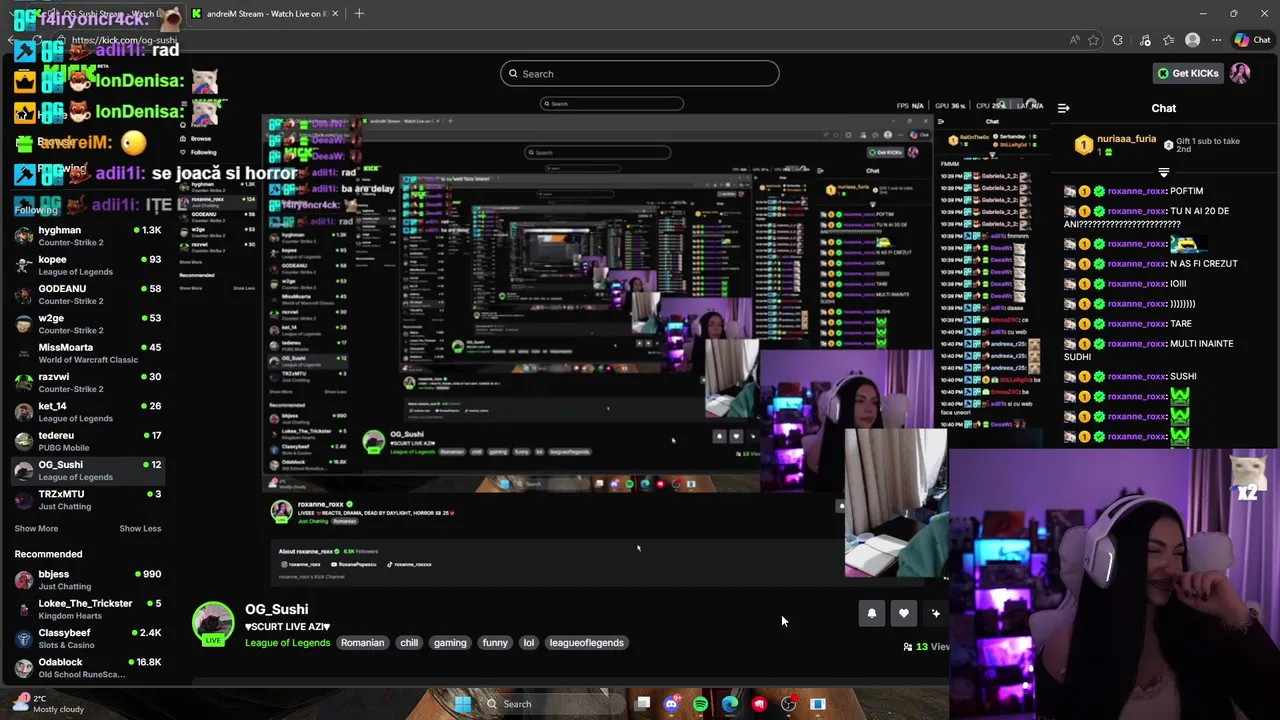Expand the gift leaderboard chevron below nuriaaa_furia
The height and width of the screenshot is (720, 1280).
[1163, 172]
